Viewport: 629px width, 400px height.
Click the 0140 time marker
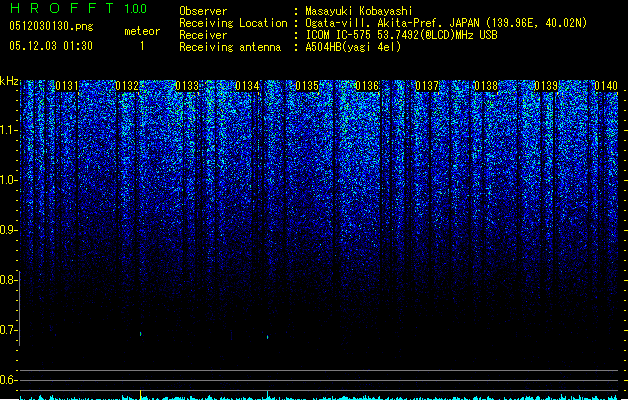pos(606,86)
